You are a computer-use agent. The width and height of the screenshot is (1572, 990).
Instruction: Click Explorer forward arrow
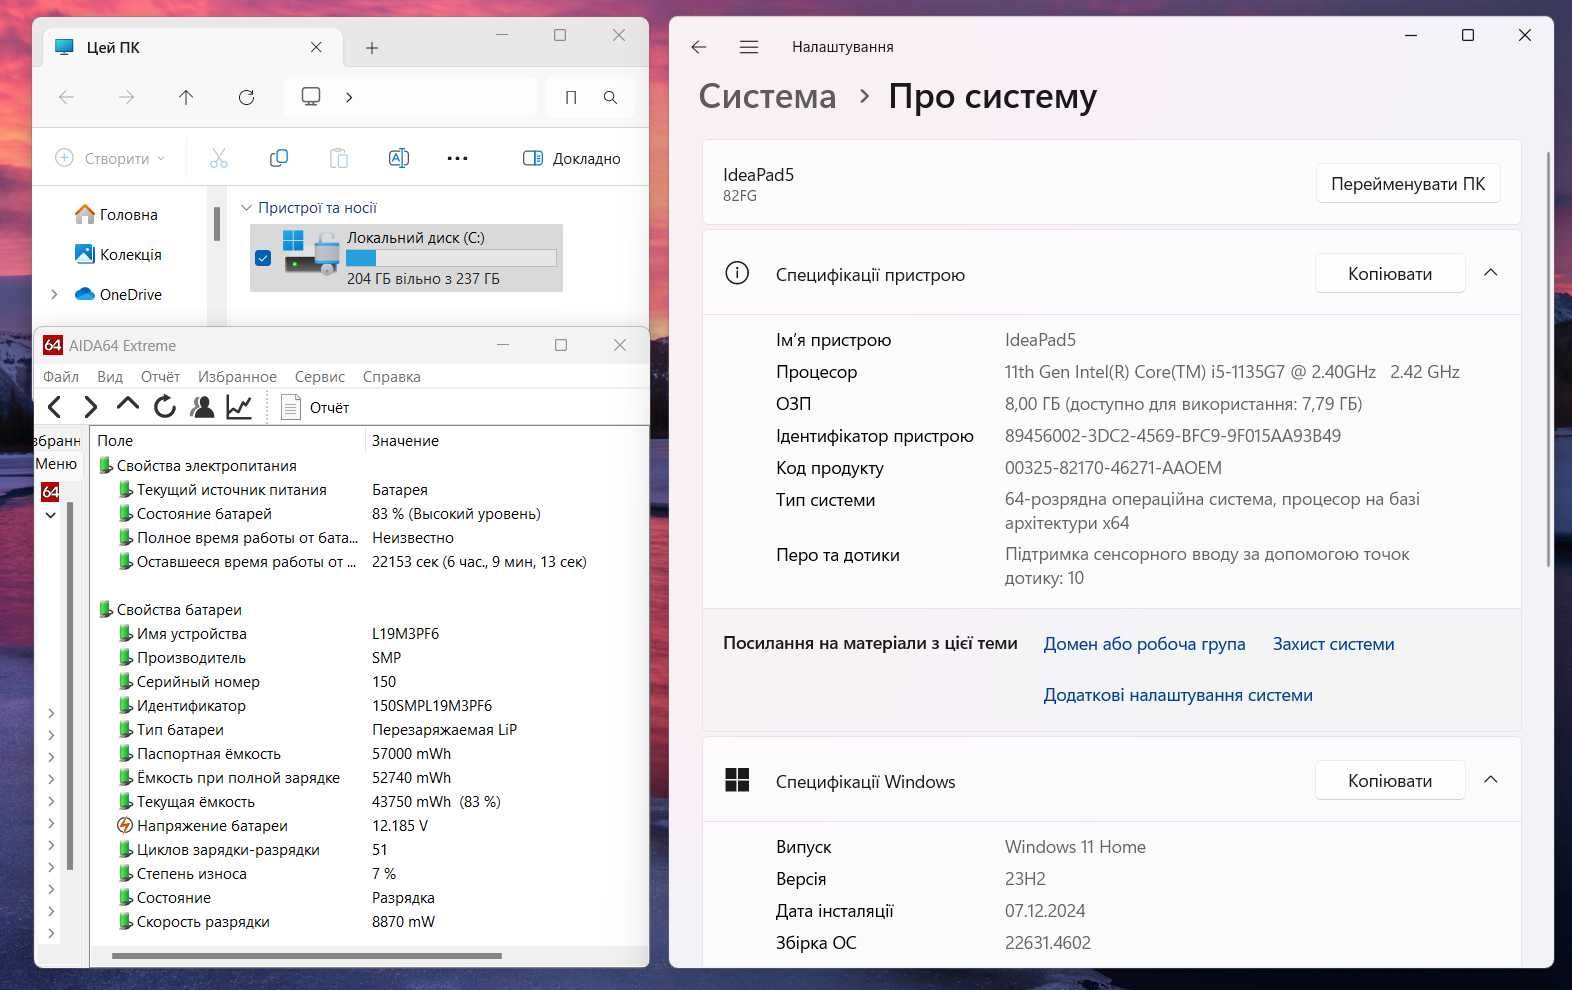[x=126, y=97]
